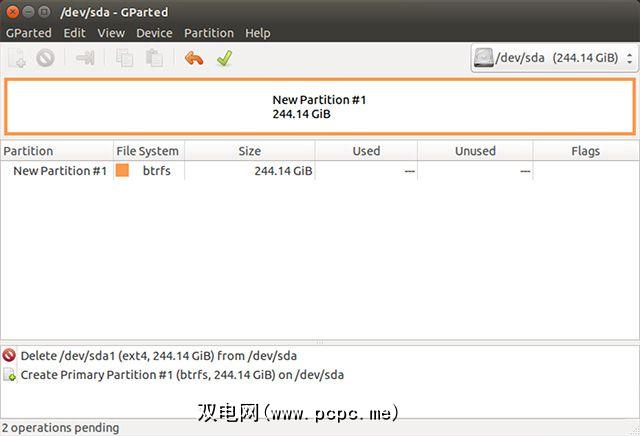Screen dimensions: 640x436
Task: Sort by File System column header
Action: point(148,151)
